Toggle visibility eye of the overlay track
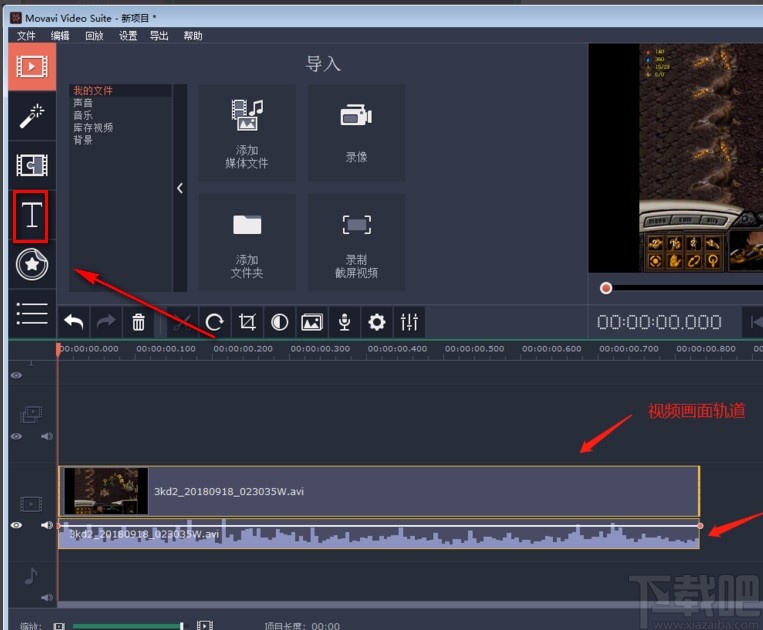Viewport: 763px width, 630px height. [x=16, y=436]
